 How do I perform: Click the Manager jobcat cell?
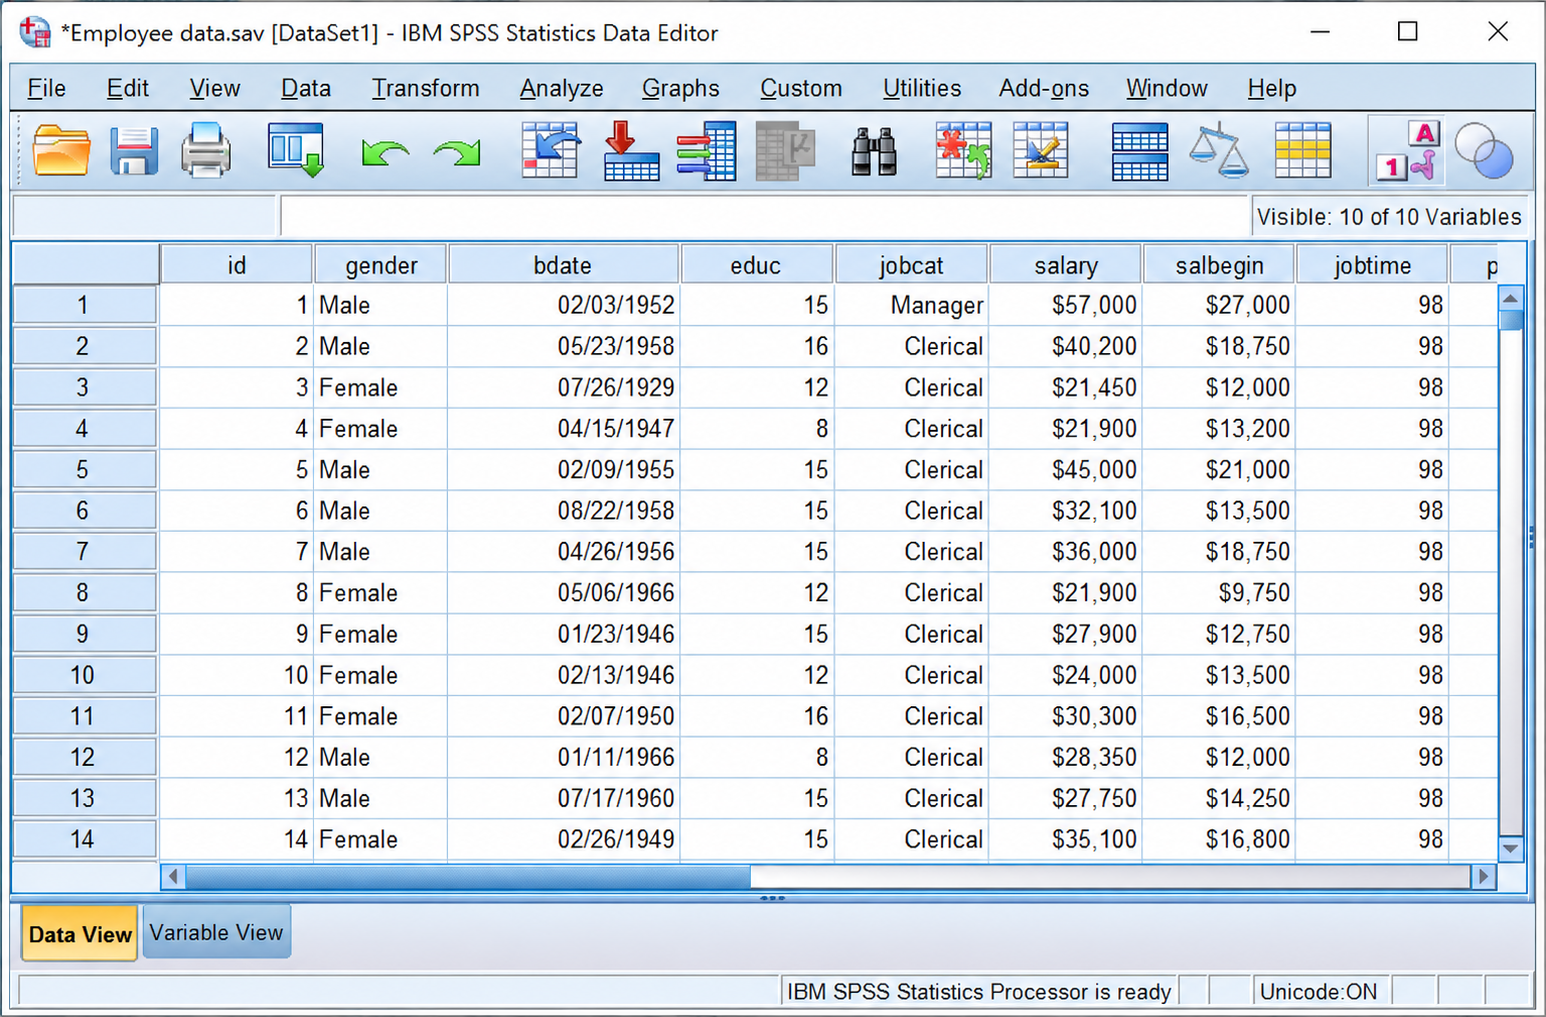911,305
